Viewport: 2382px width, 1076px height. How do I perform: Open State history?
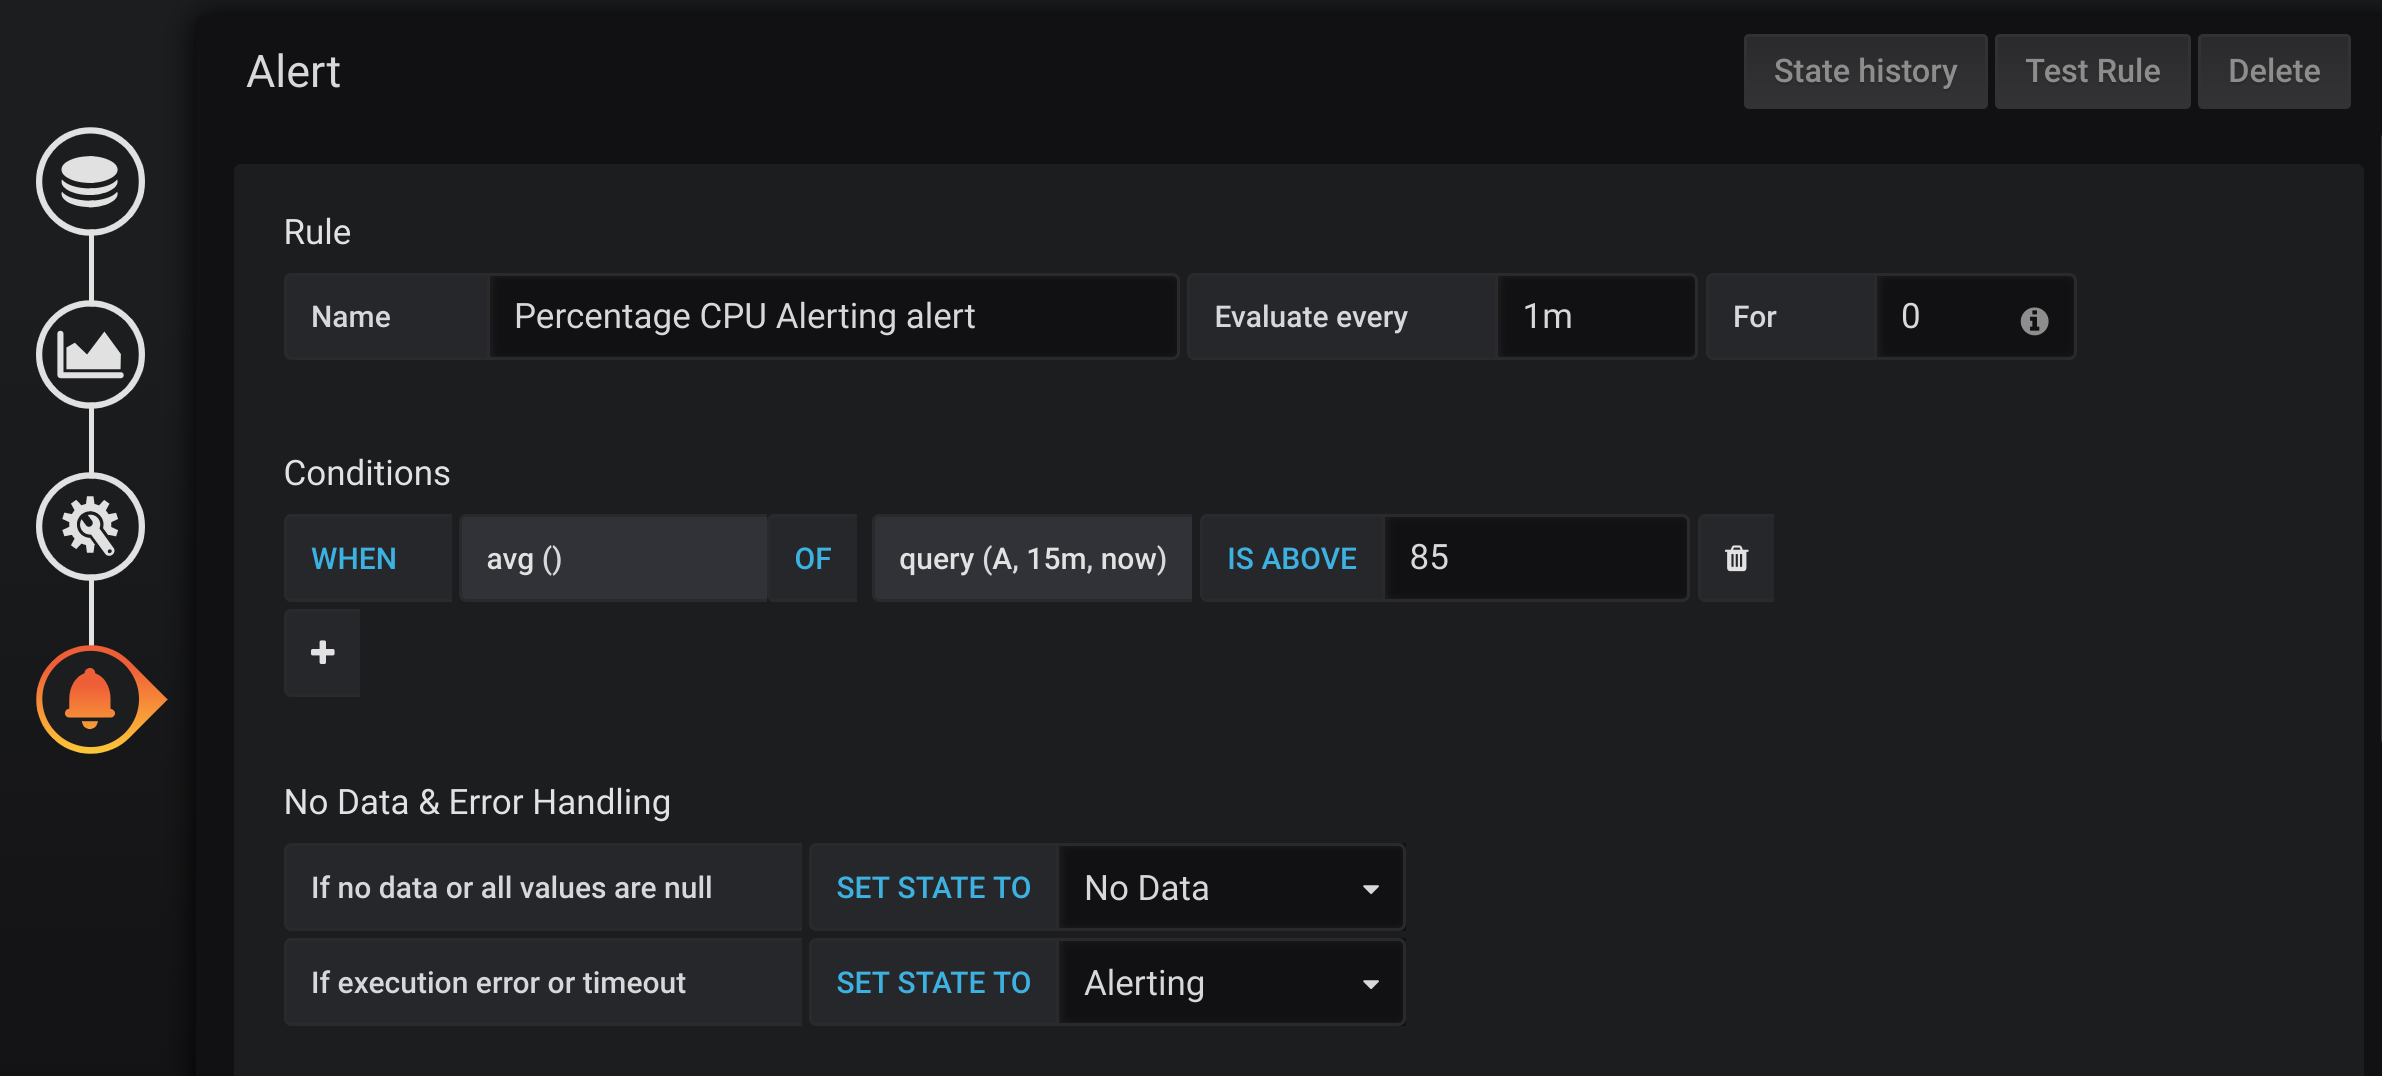point(1865,70)
